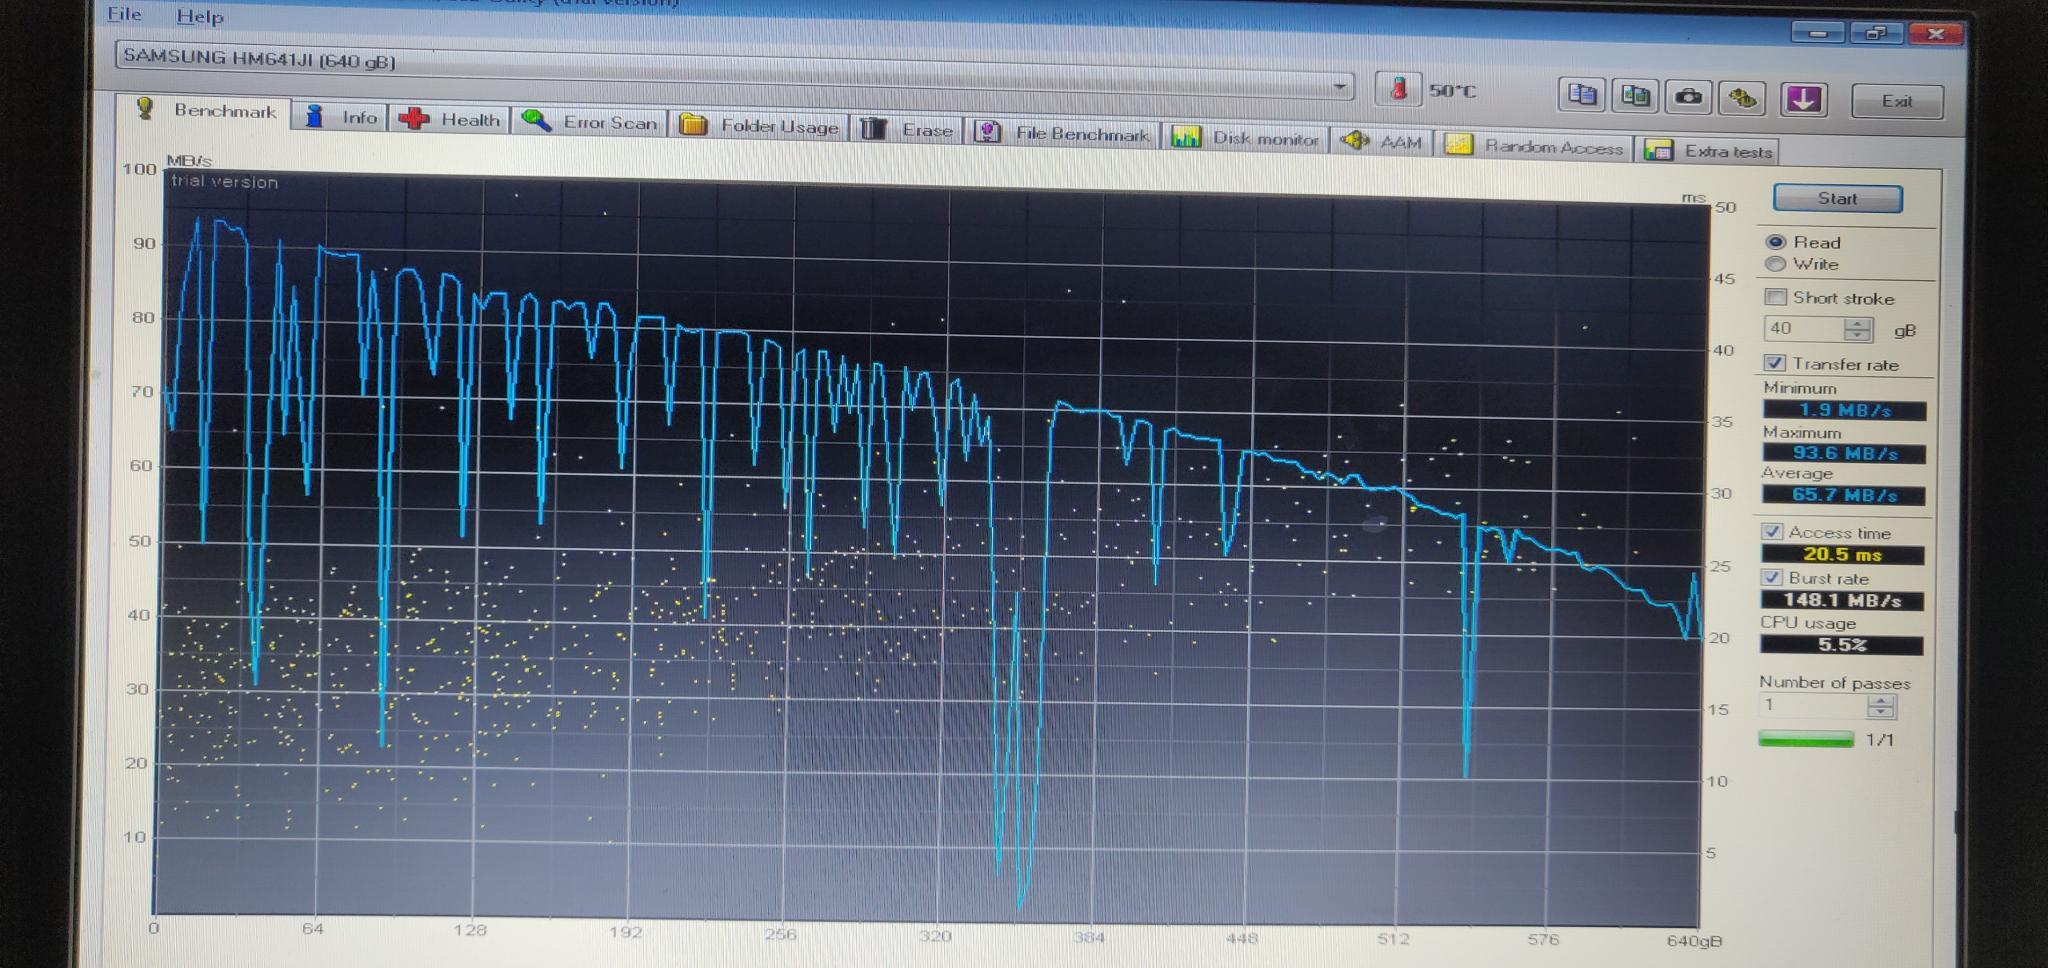Select the Read radio button
Viewport: 2048px width, 968px height.
[1776, 242]
